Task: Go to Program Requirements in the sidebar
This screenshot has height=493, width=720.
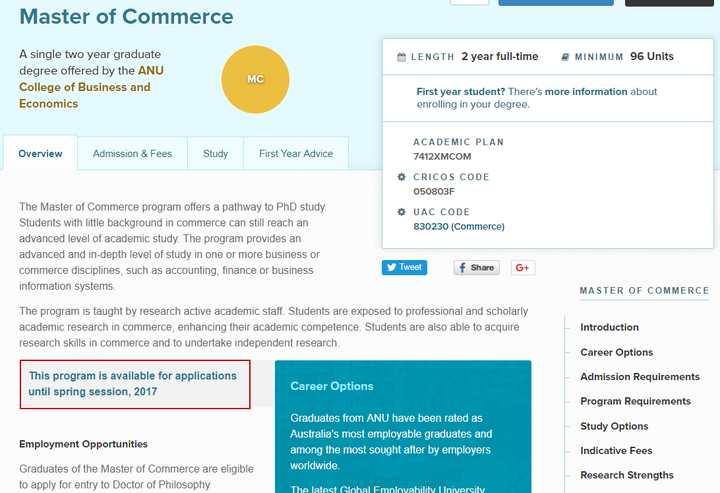Action: click(635, 401)
